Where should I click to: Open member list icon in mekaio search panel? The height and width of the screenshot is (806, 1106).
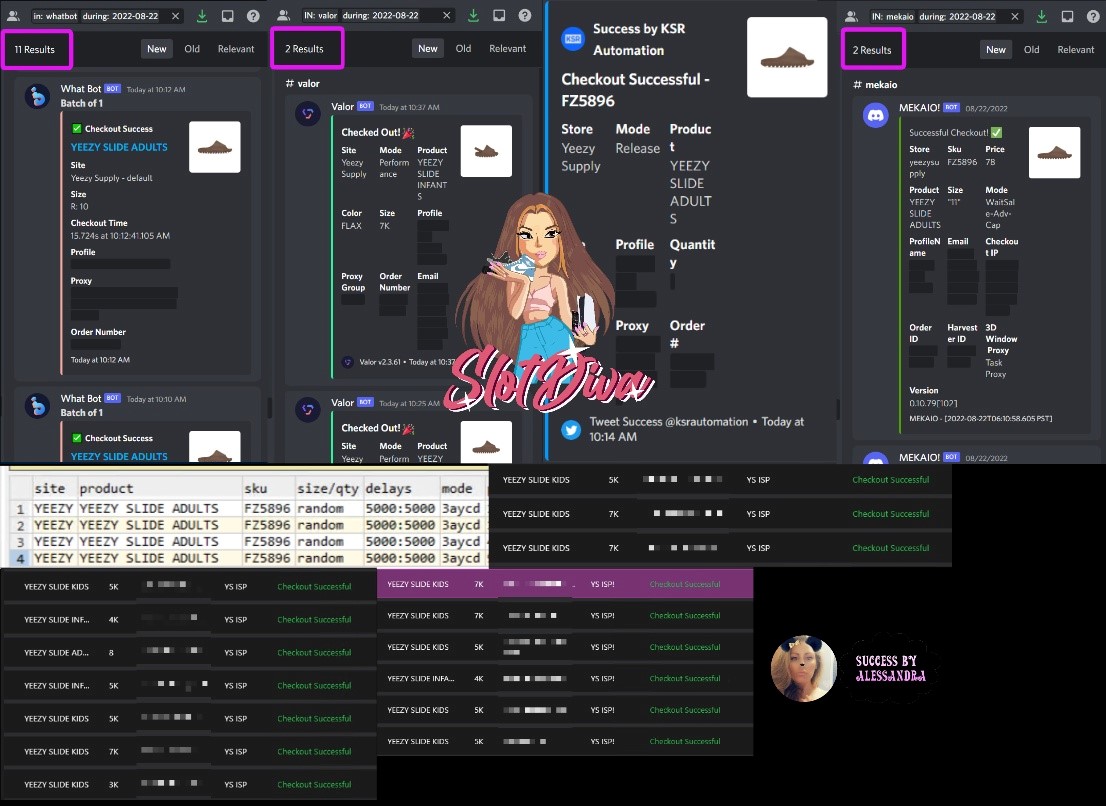click(851, 16)
